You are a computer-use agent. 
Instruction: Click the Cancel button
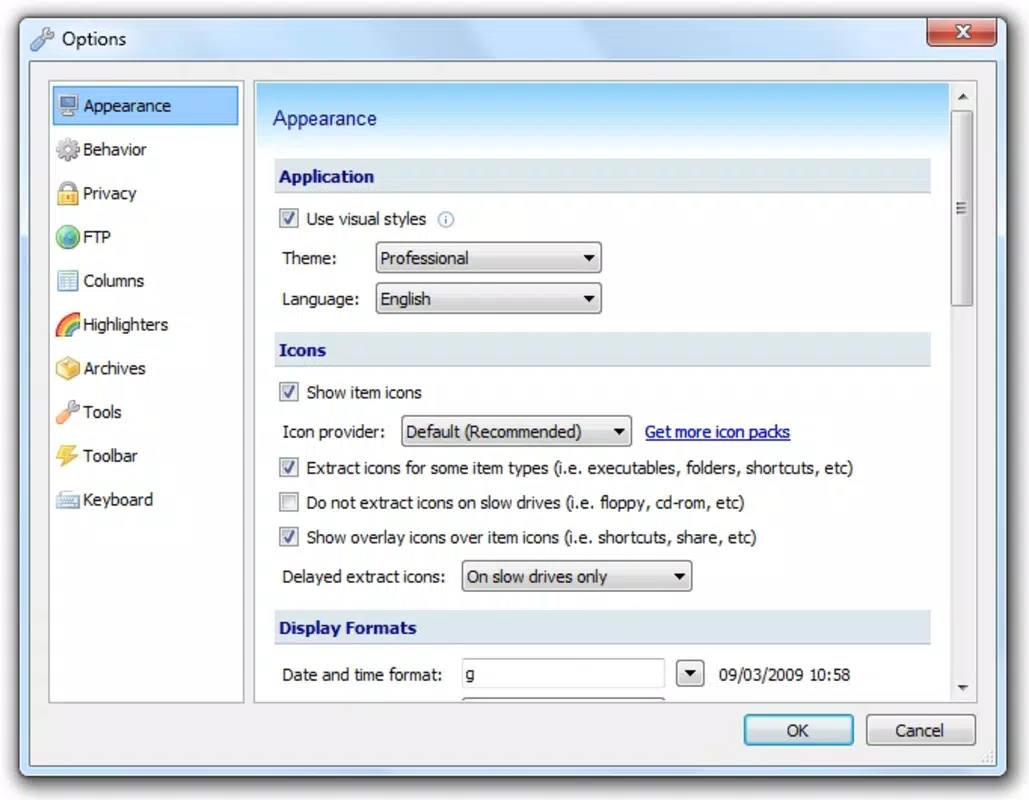pos(920,730)
